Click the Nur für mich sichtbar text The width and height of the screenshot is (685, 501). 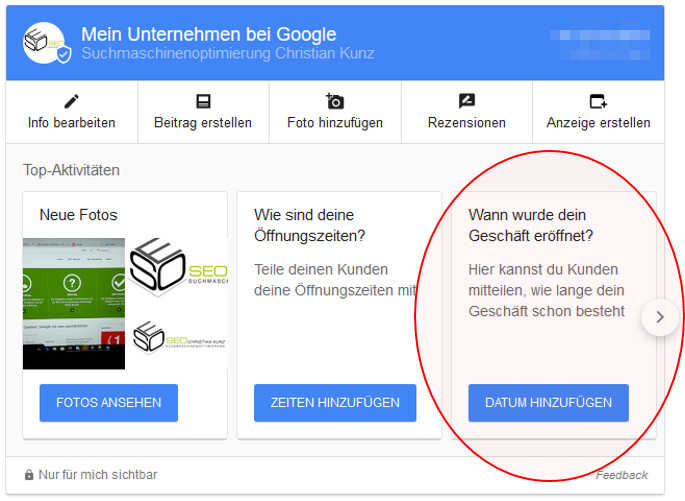(98, 475)
